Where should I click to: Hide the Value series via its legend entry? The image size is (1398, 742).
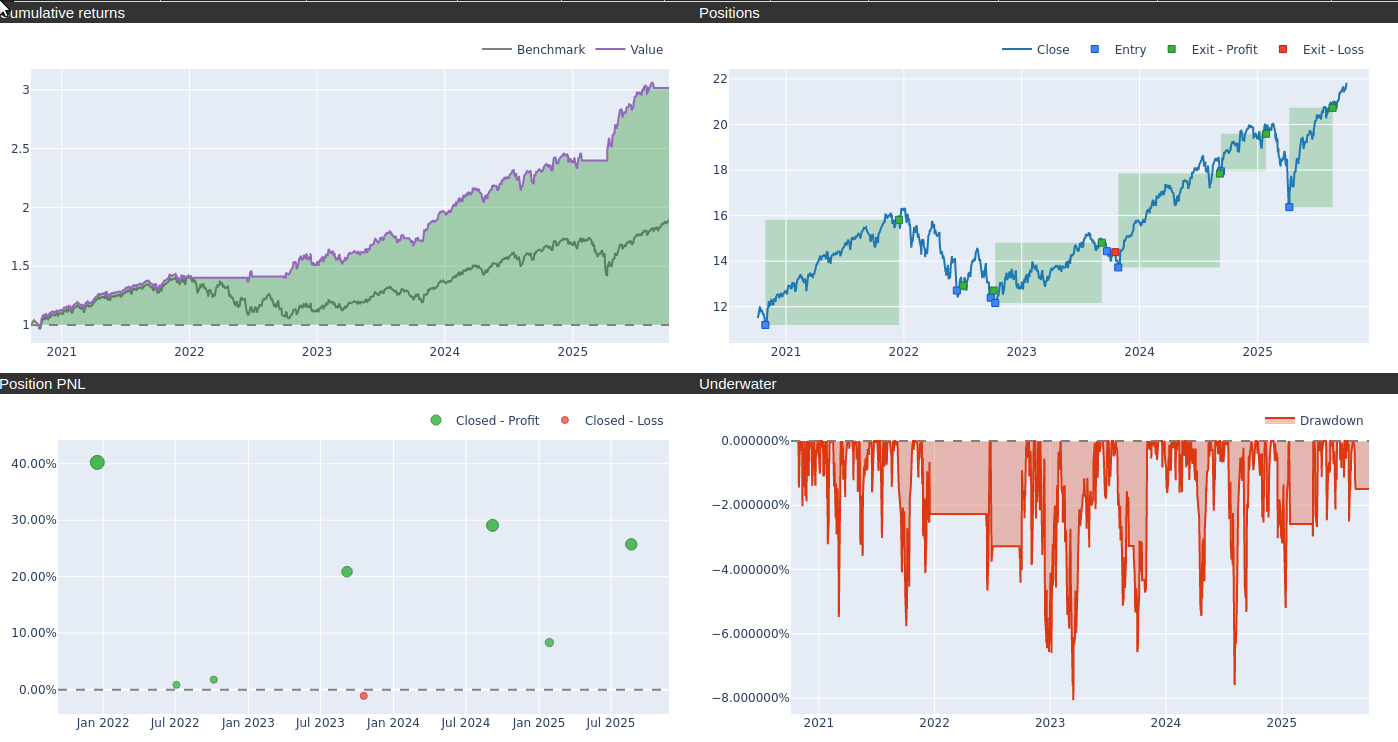(630, 50)
